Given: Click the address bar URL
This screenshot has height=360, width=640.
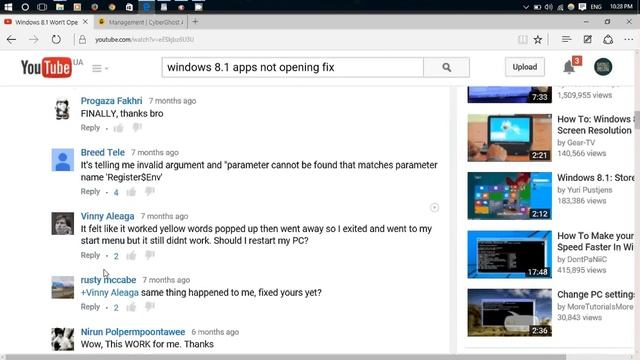Looking at the screenshot, I should 144,40.
